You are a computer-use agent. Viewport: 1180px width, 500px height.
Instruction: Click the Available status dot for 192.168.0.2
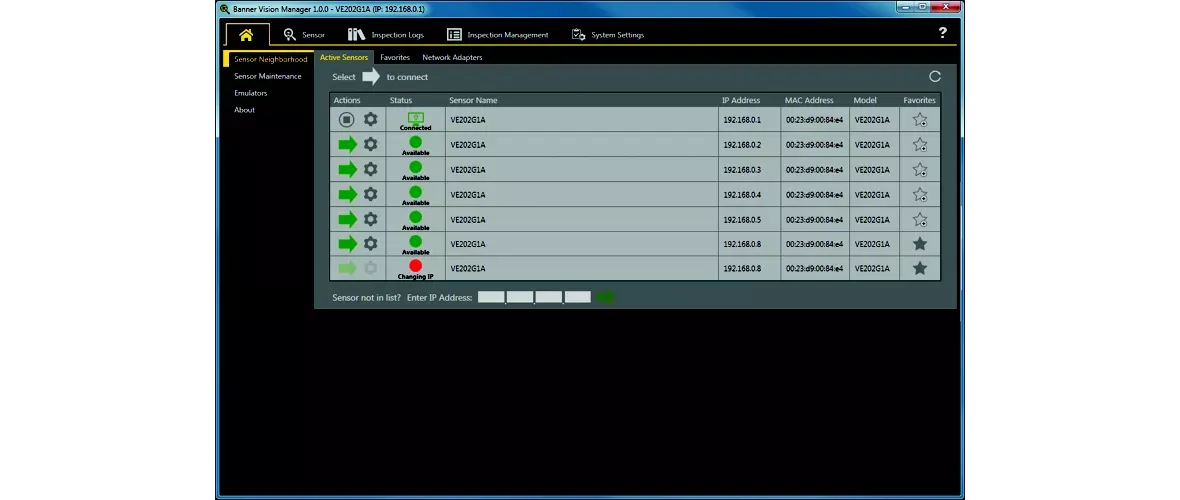click(415, 142)
